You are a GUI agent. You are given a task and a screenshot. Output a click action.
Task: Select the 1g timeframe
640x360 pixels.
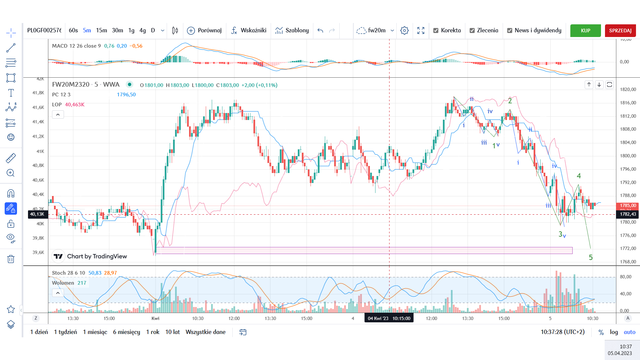[131, 31]
